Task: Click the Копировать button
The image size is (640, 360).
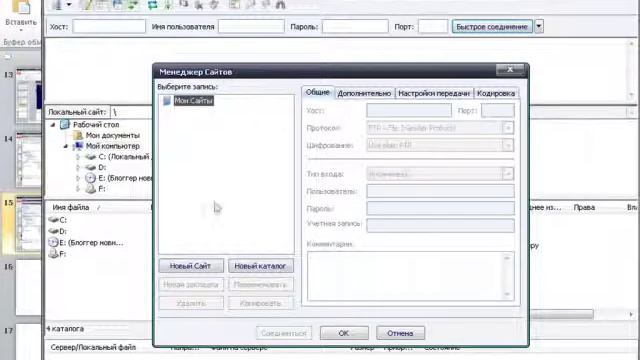Action: (x=260, y=303)
